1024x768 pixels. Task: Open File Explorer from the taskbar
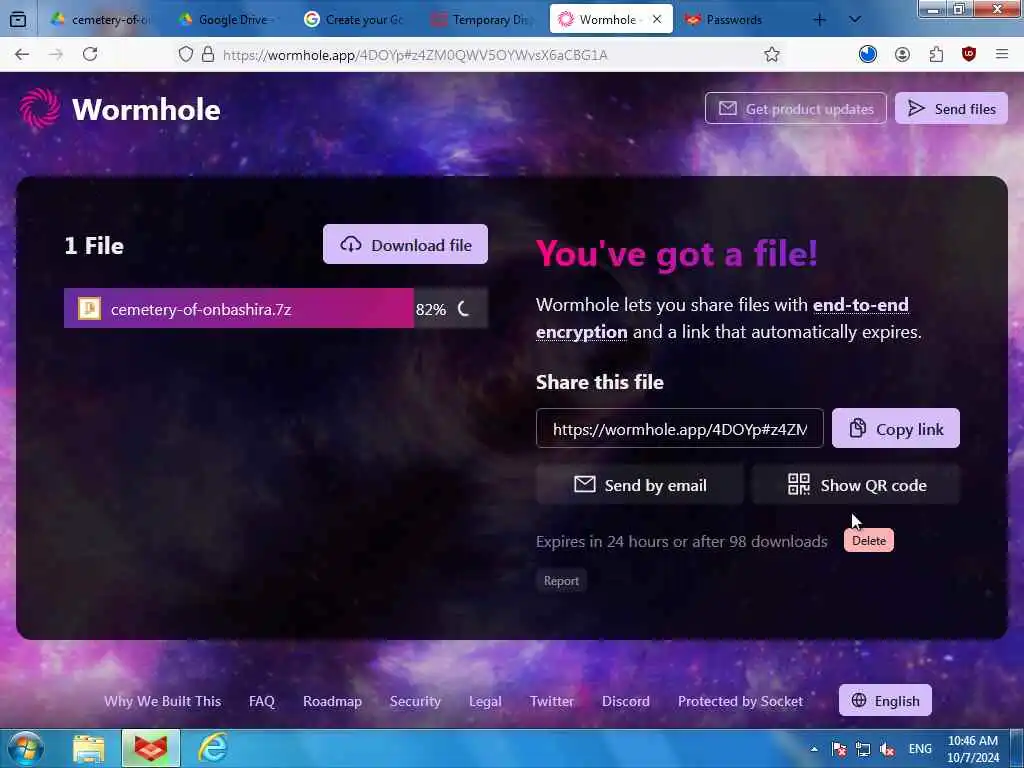[x=88, y=748]
